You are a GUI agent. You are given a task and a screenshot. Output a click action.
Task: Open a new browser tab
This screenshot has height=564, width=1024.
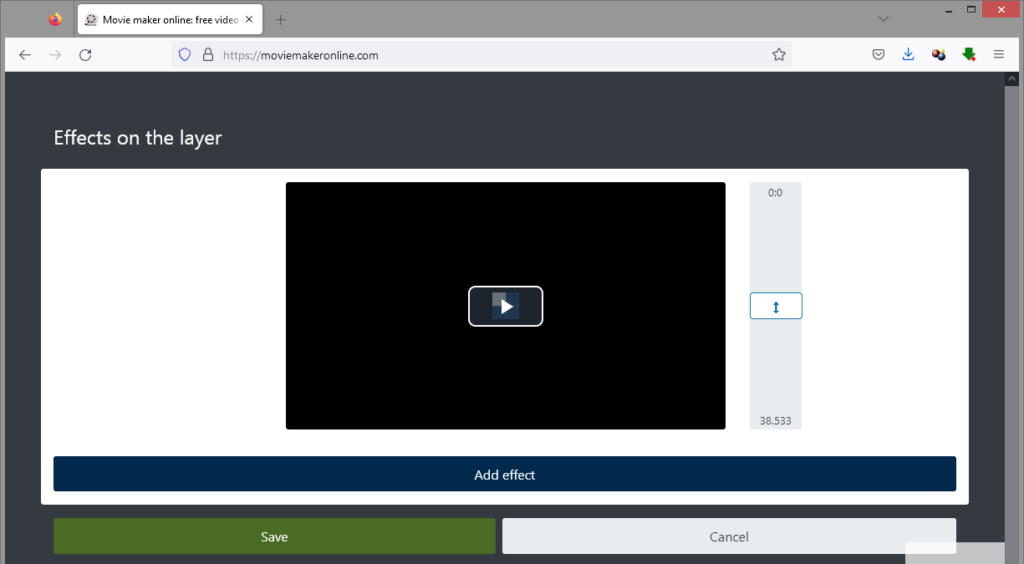point(280,20)
